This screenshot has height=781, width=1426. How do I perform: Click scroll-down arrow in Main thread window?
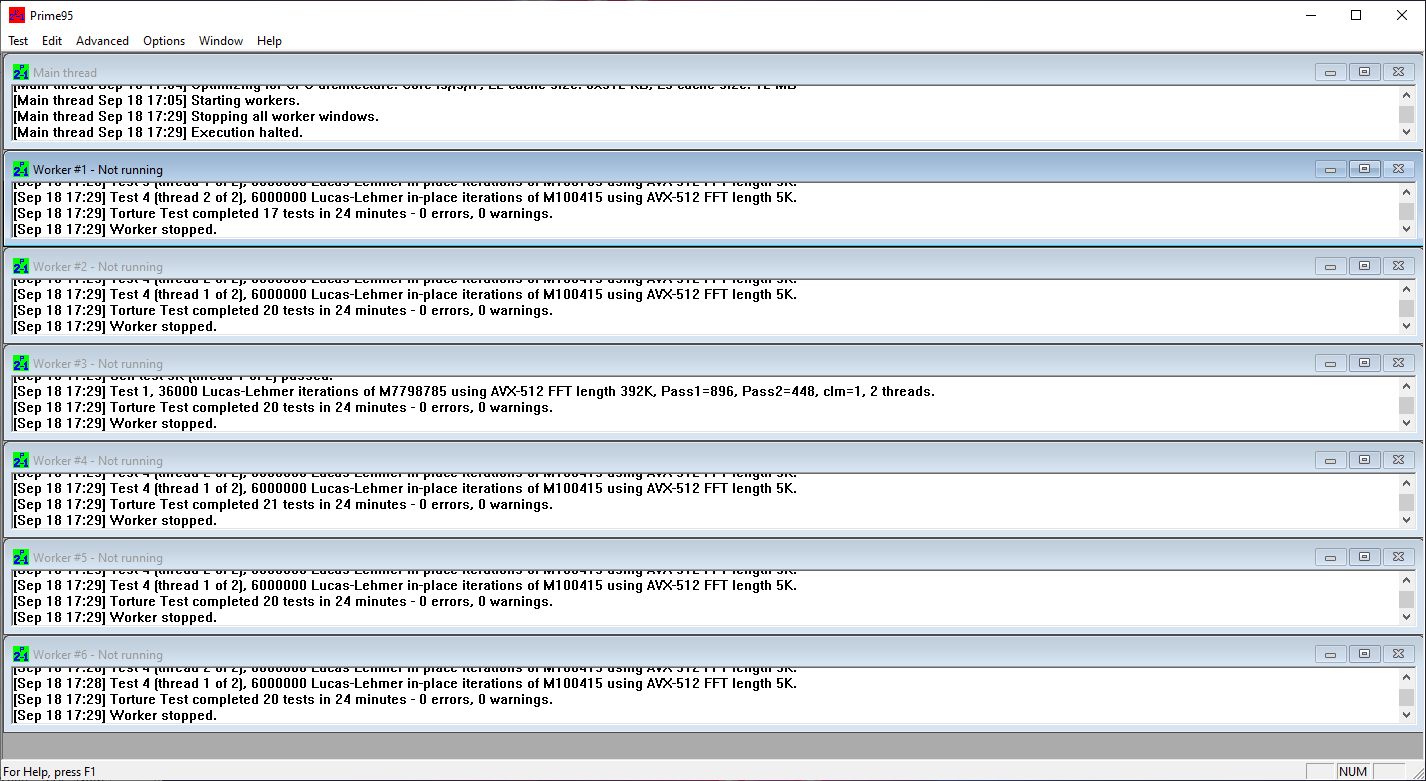tap(1407, 132)
